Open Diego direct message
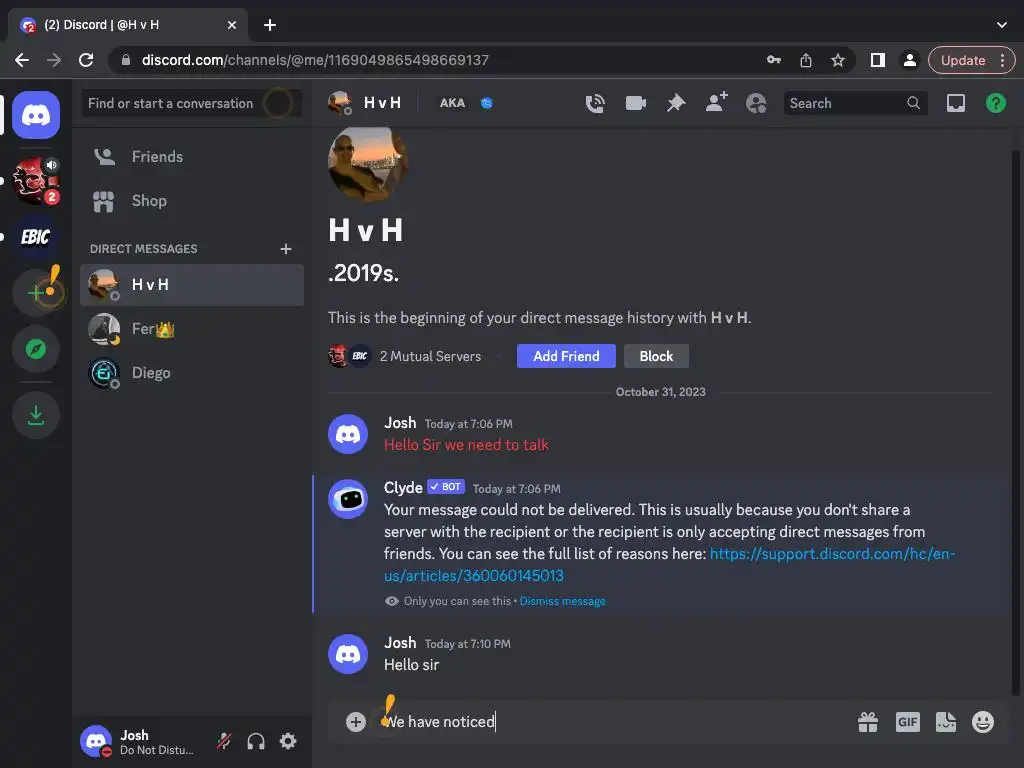Image resolution: width=1024 pixels, height=768 pixels. [x=192, y=373]
